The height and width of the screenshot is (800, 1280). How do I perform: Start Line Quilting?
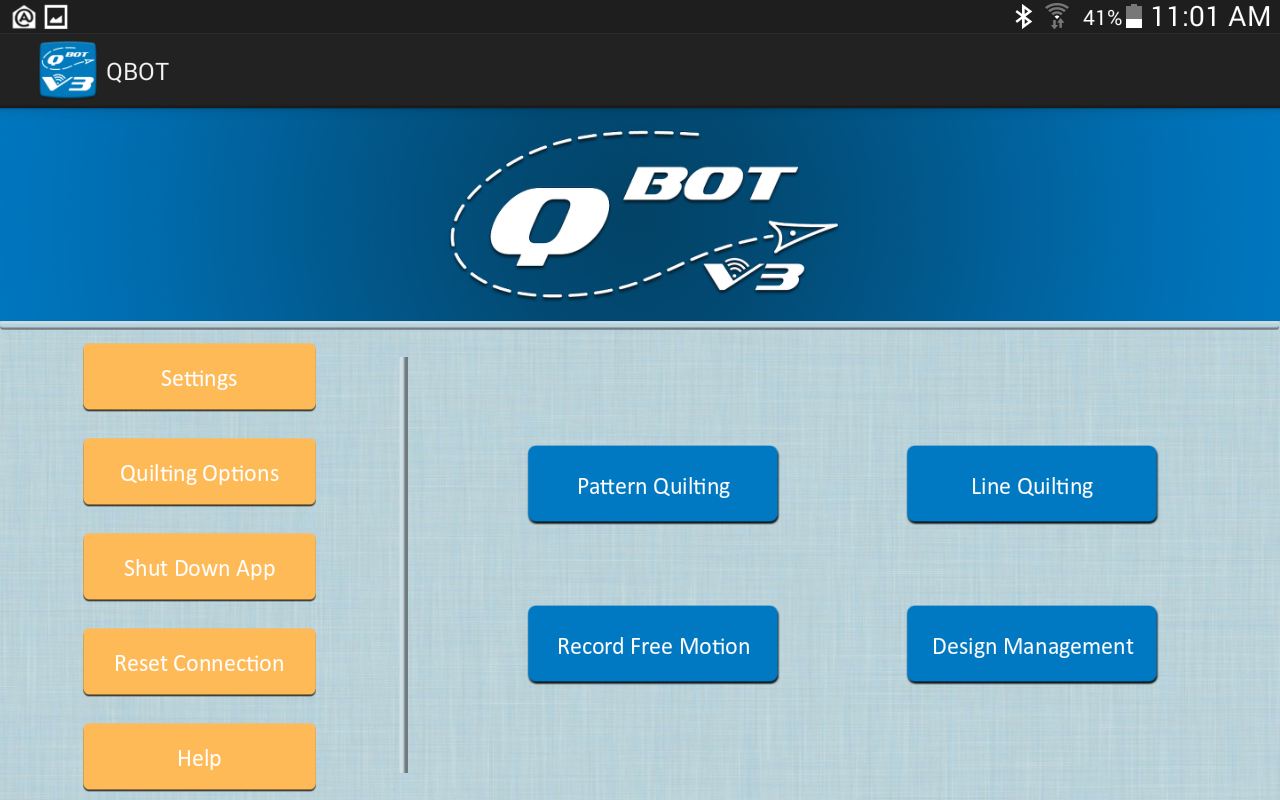click(x=1031, y=484)
